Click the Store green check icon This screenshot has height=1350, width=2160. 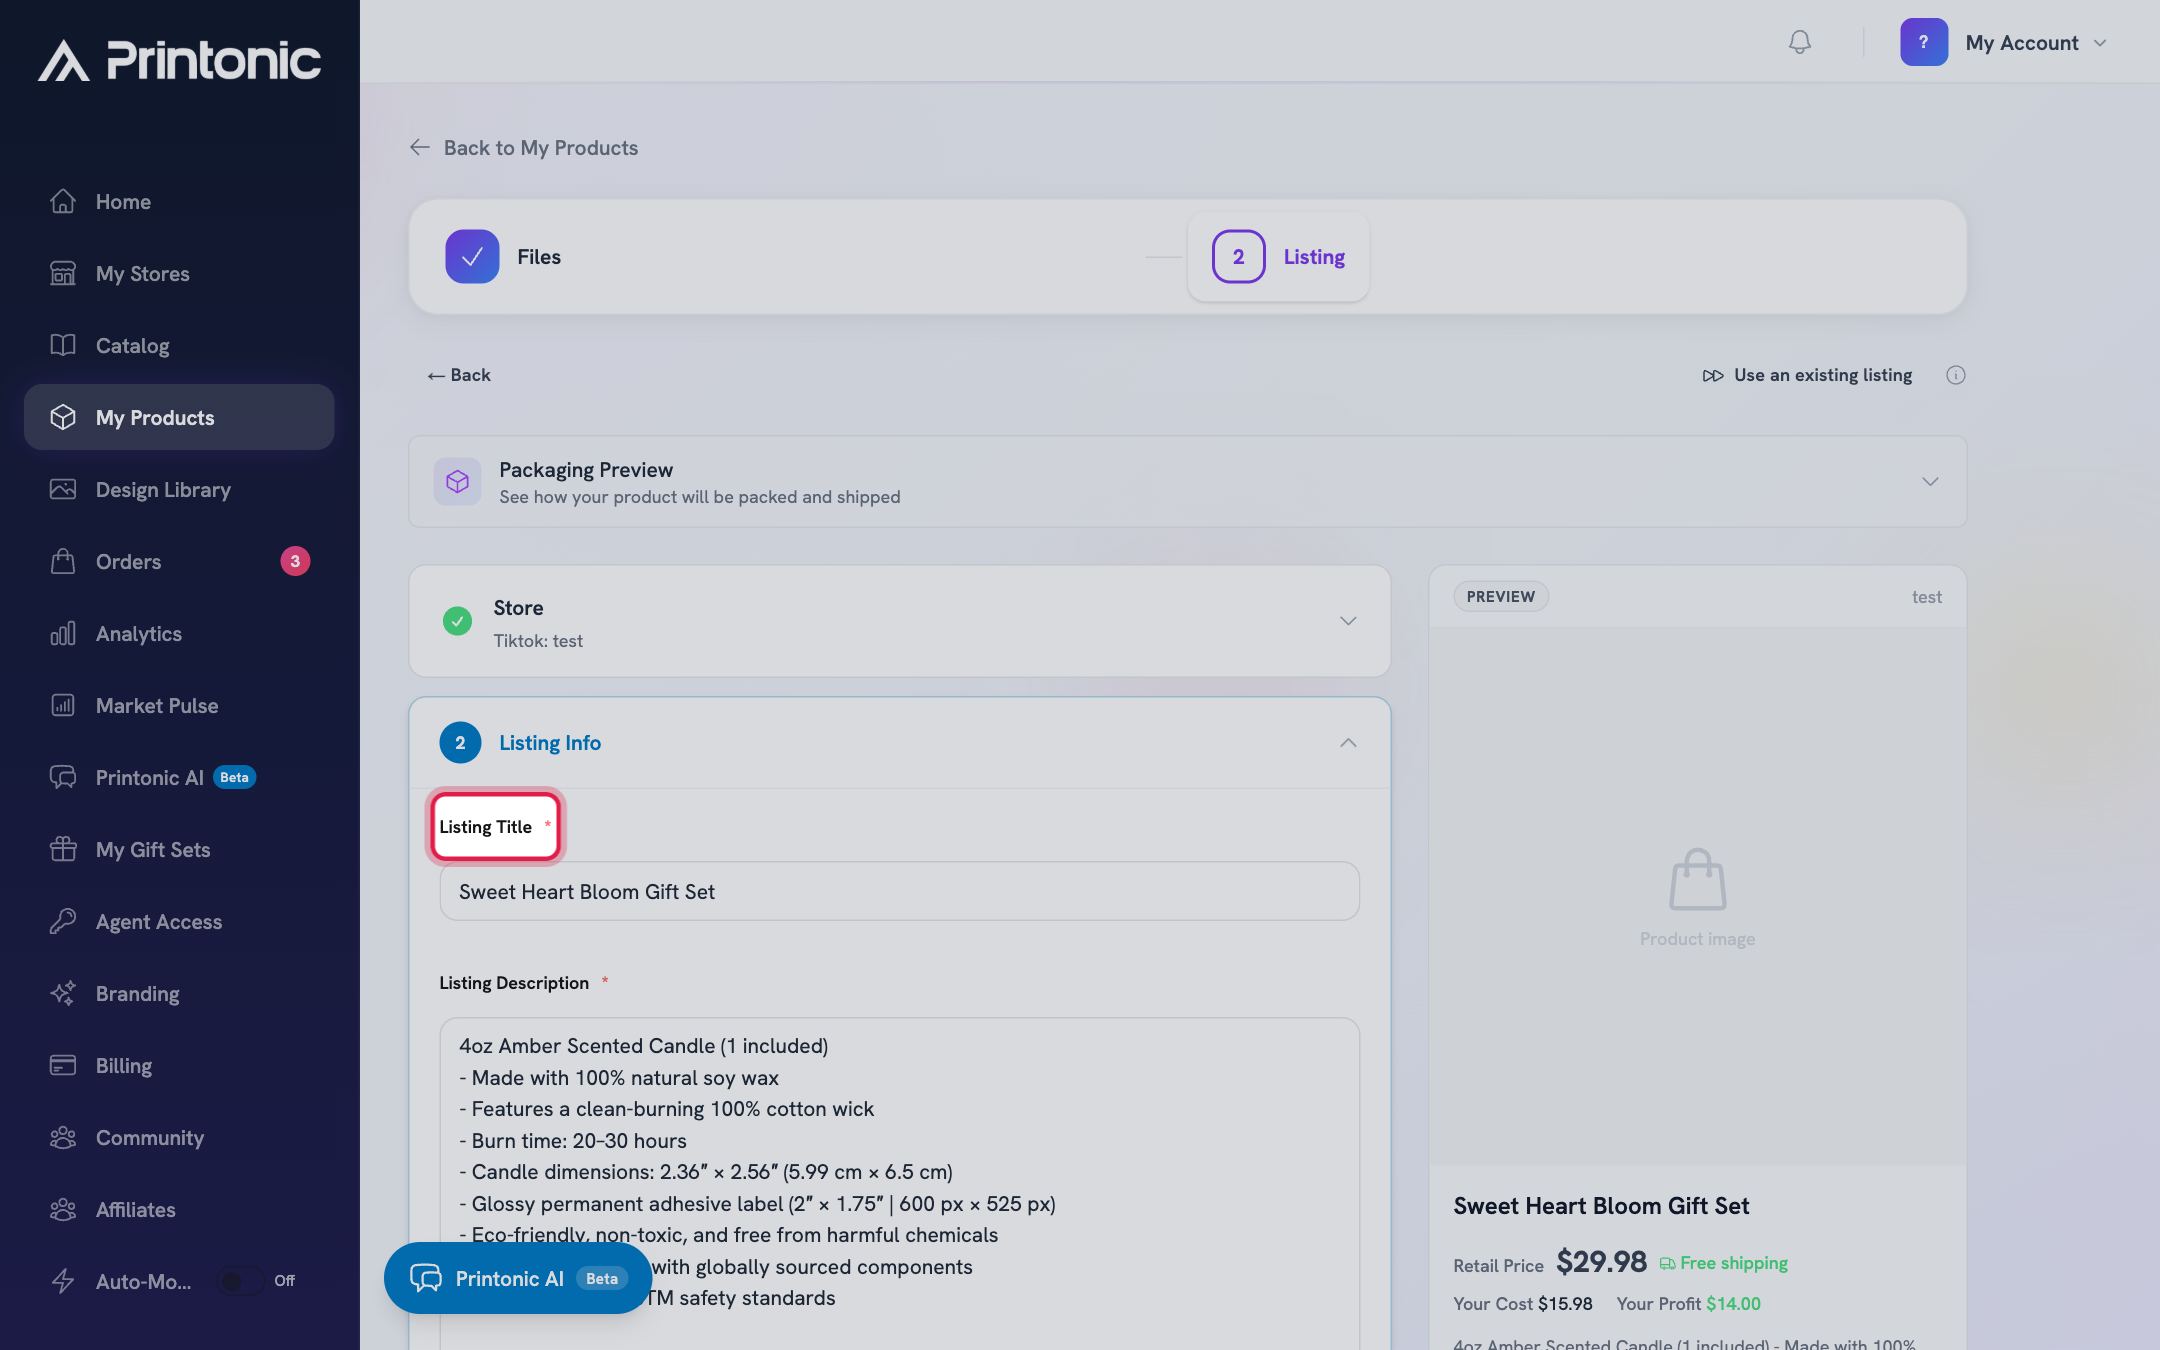pyautogui.click(x=457, y=621)
